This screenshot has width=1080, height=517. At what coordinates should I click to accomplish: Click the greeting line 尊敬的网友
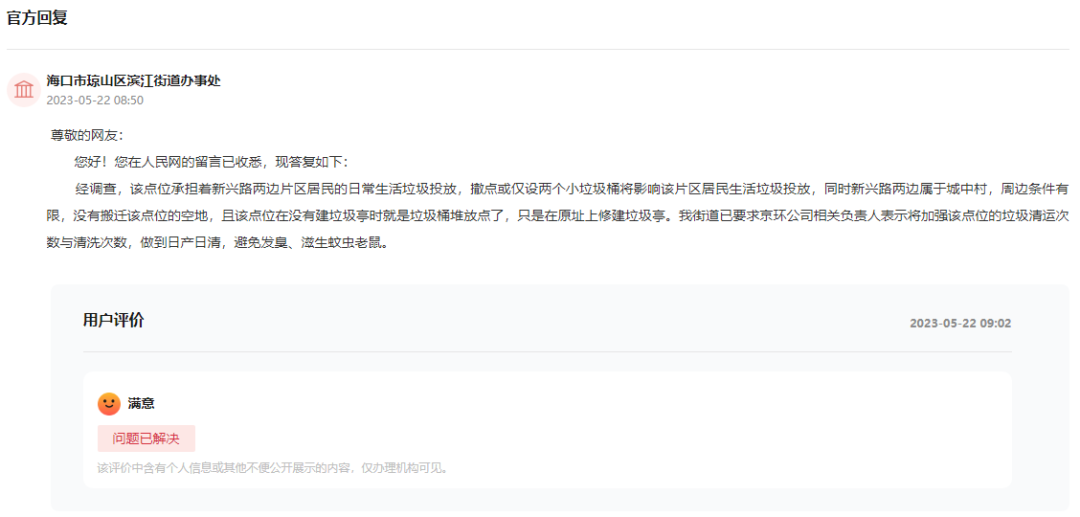pyautogui.click(x=87, y=136)
